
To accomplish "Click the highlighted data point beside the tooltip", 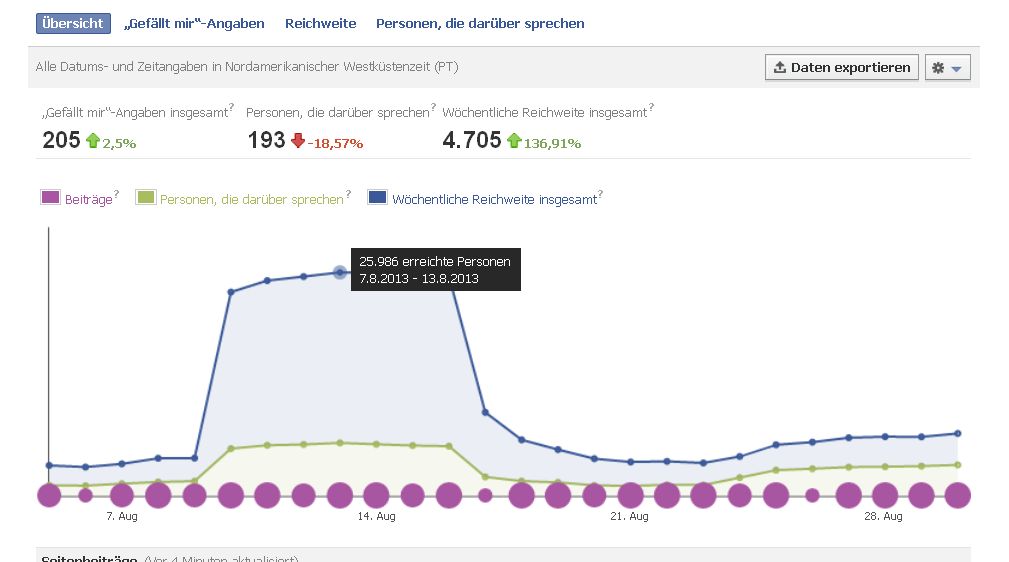I will pyautogui.click(x=340, y=272).
